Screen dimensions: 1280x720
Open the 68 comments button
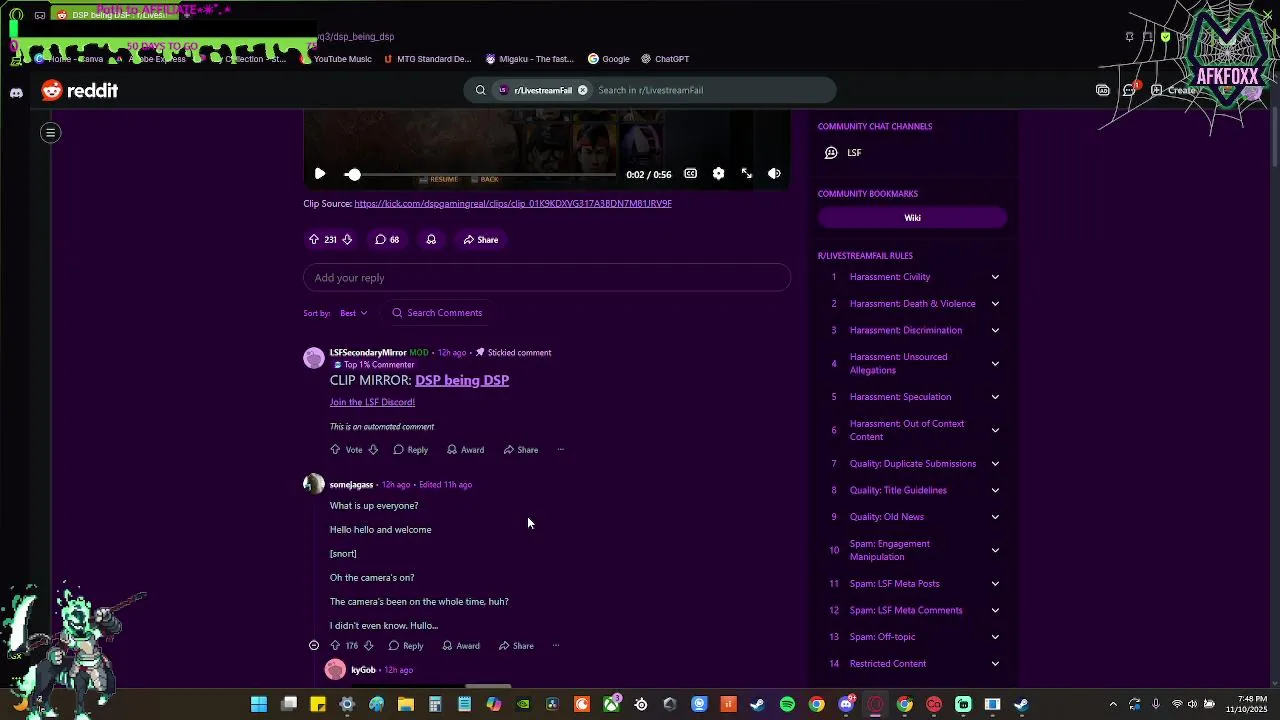coord(387,240)
